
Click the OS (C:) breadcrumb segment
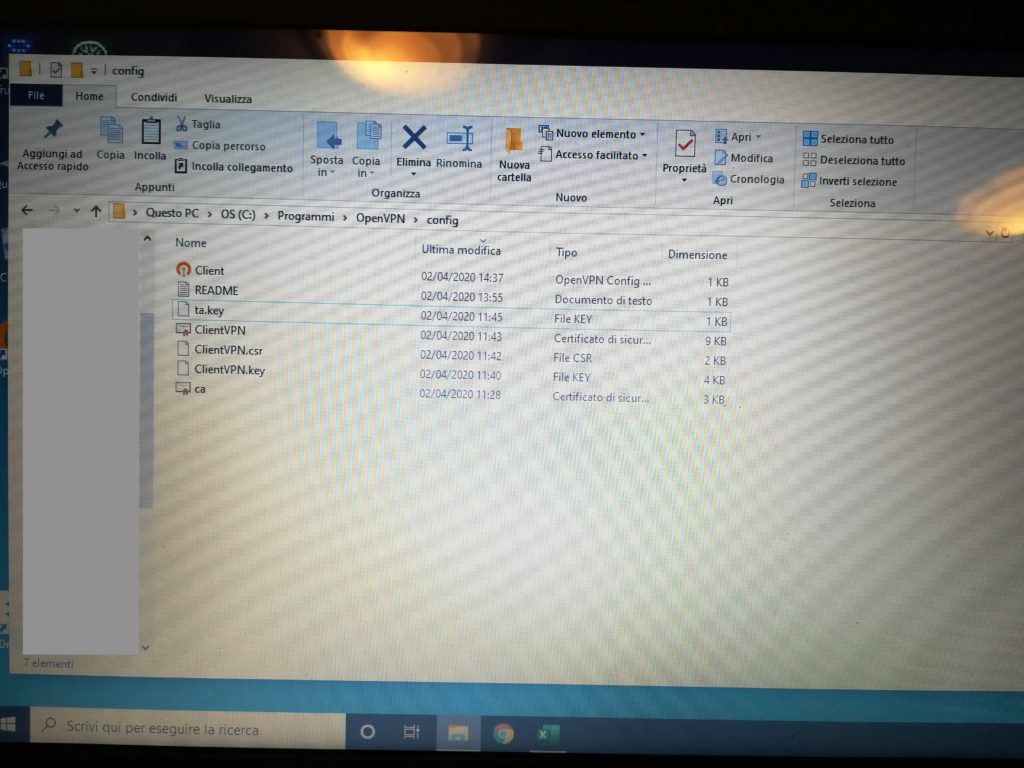[x=238, y=214]
